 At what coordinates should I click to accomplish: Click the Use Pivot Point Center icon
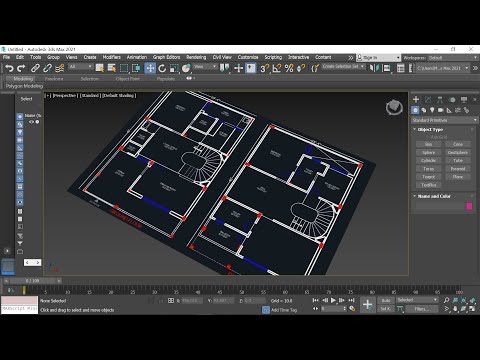(225, 68)
